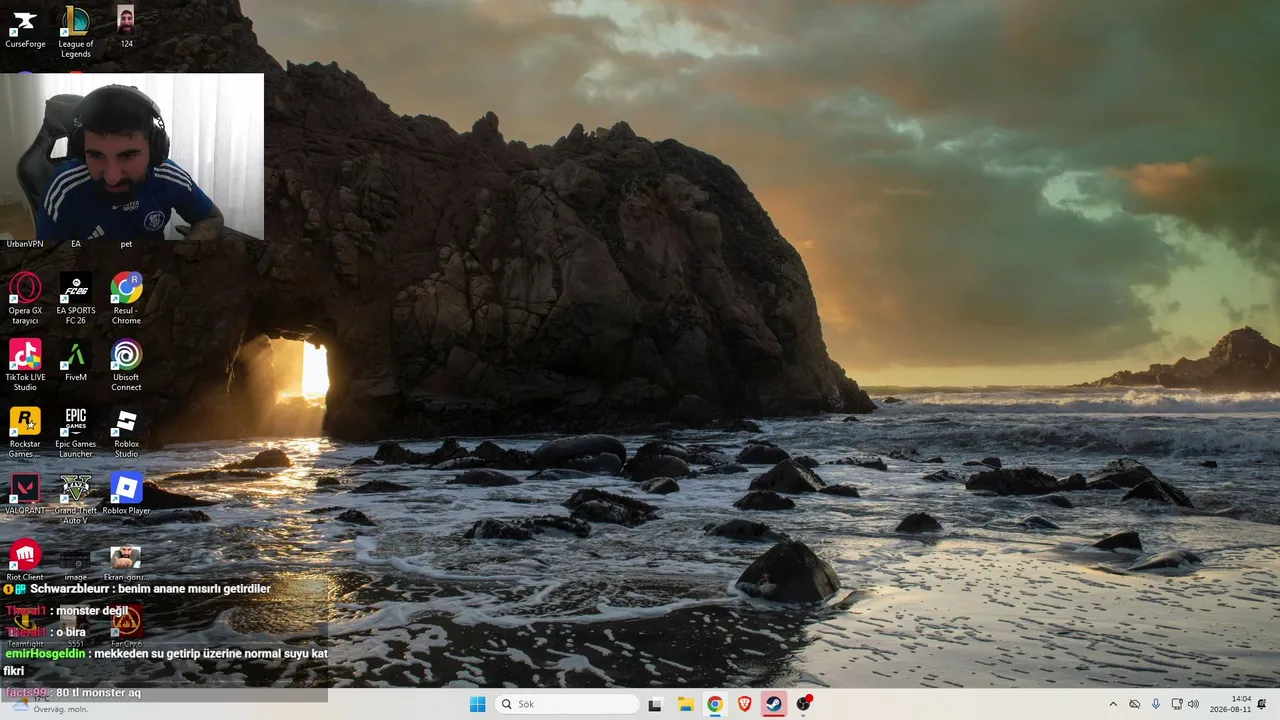Open the Ekran-goru... screenshot file

point(126,562)
